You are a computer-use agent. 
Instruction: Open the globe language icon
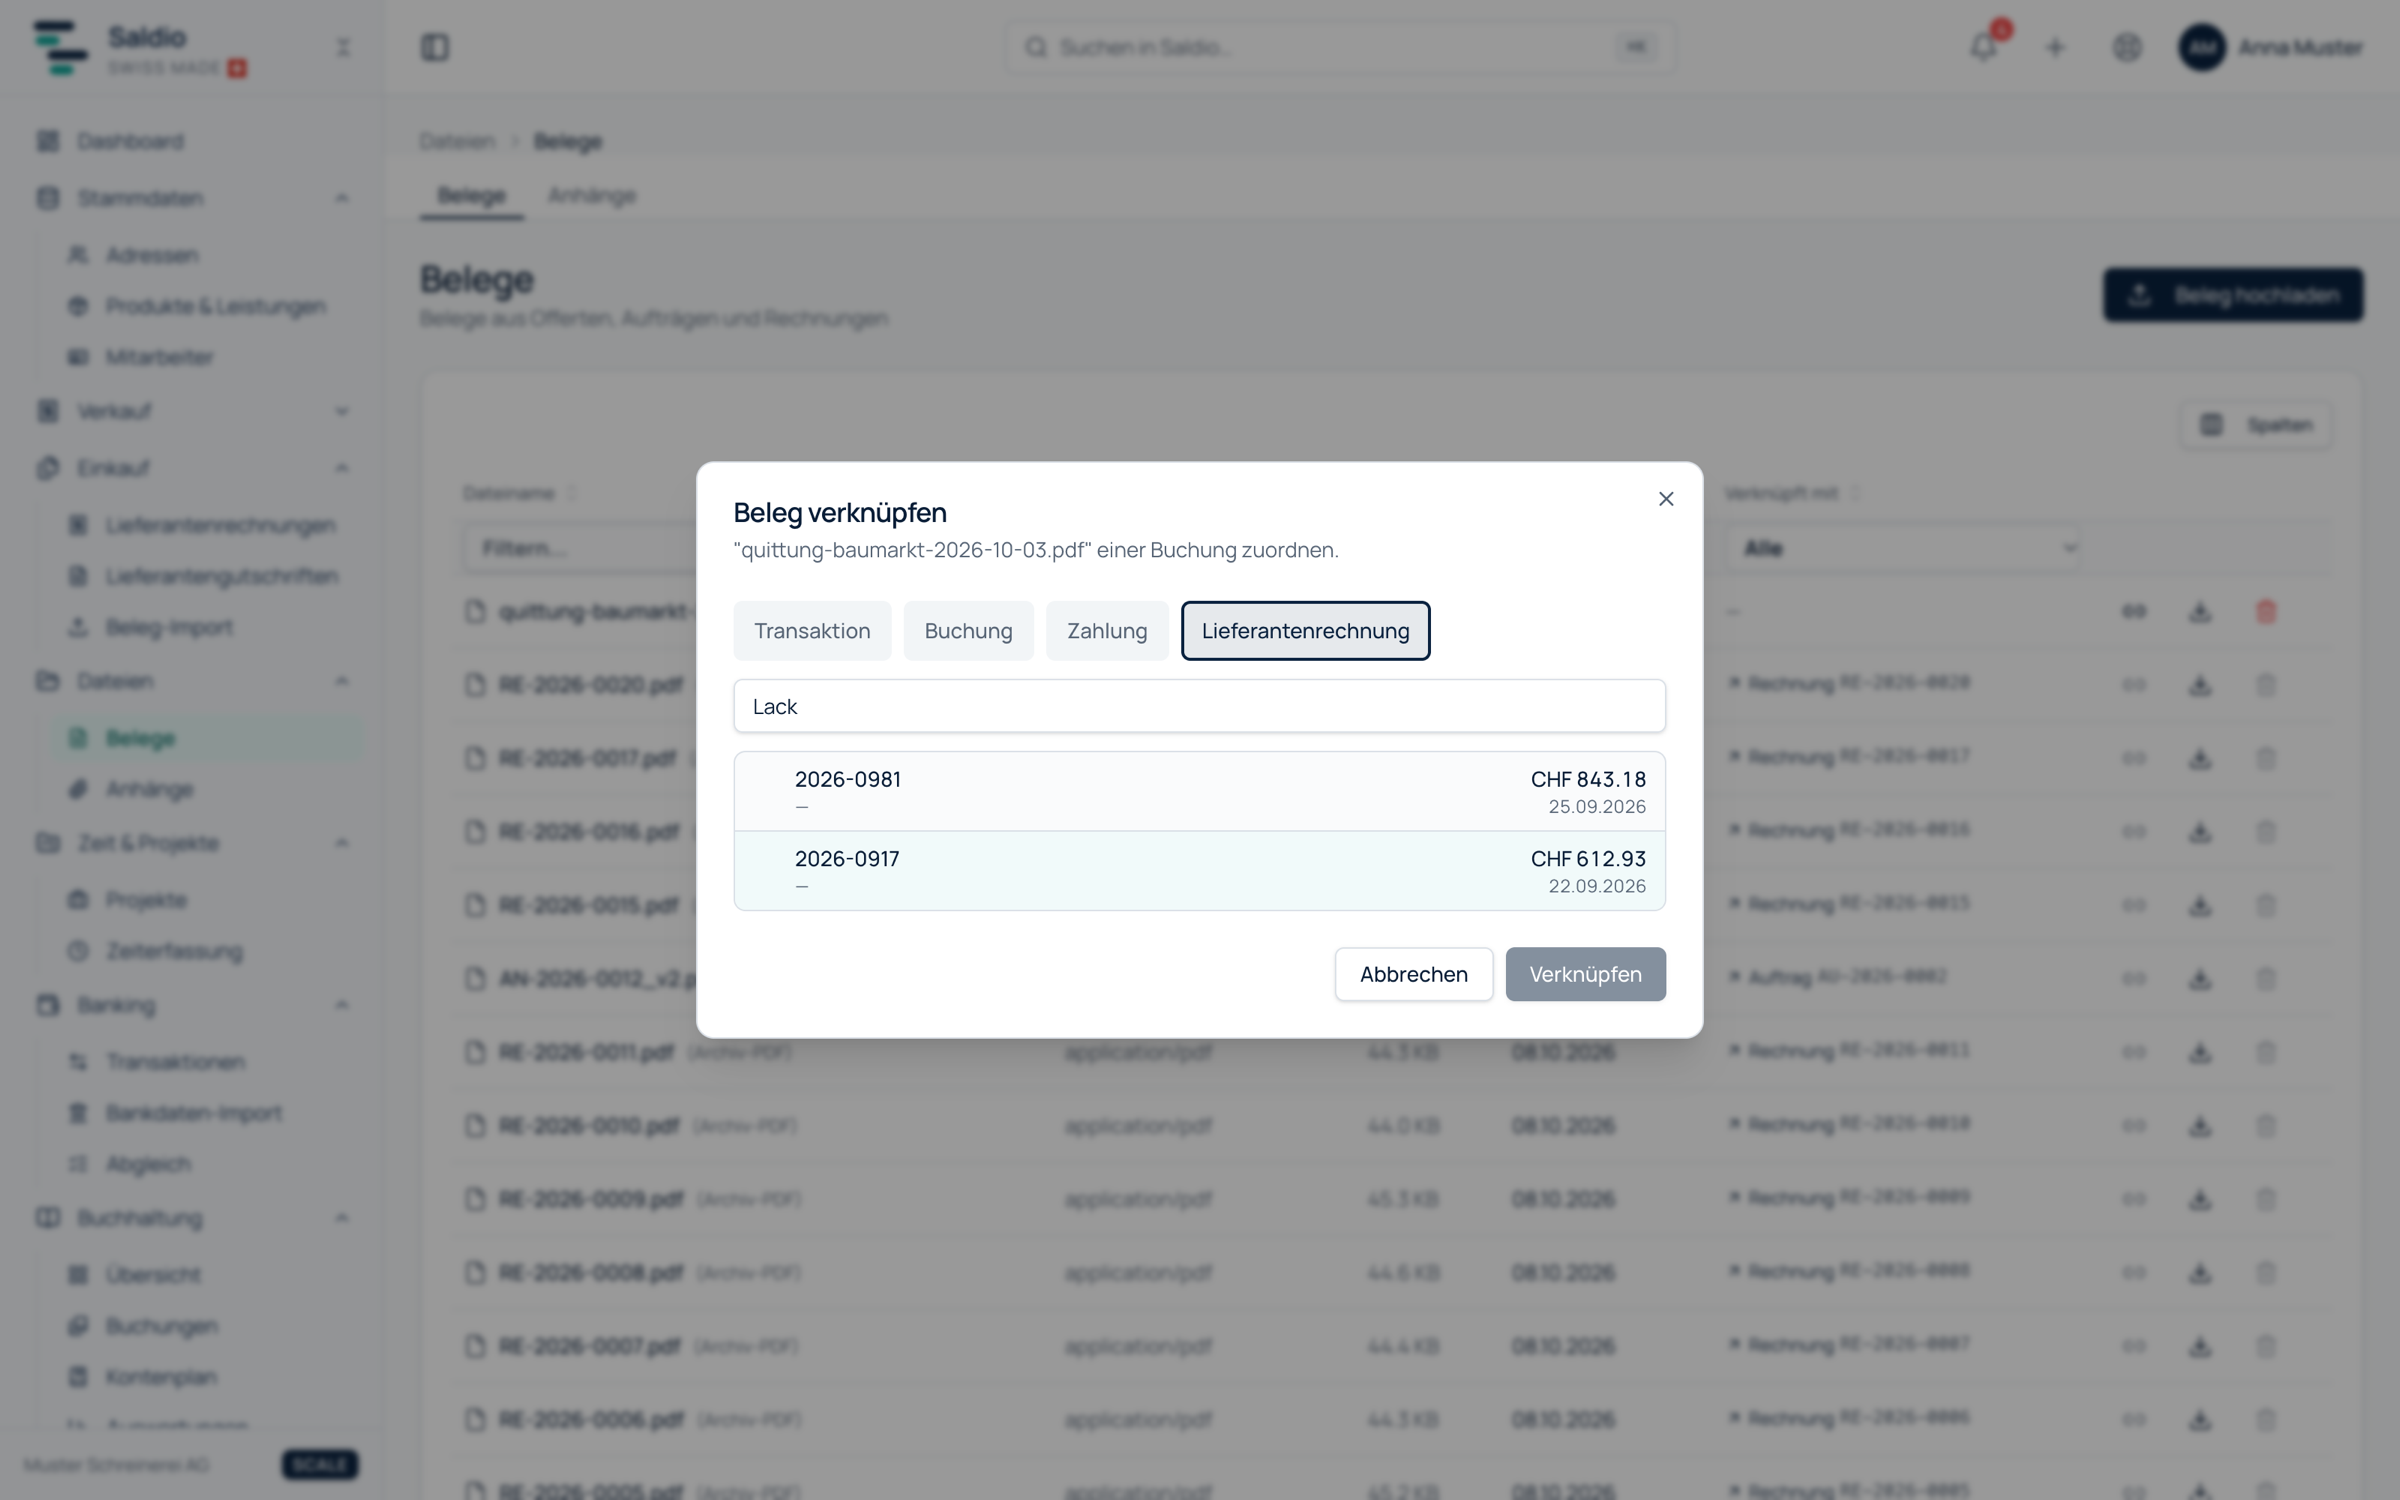(2127, 47)
